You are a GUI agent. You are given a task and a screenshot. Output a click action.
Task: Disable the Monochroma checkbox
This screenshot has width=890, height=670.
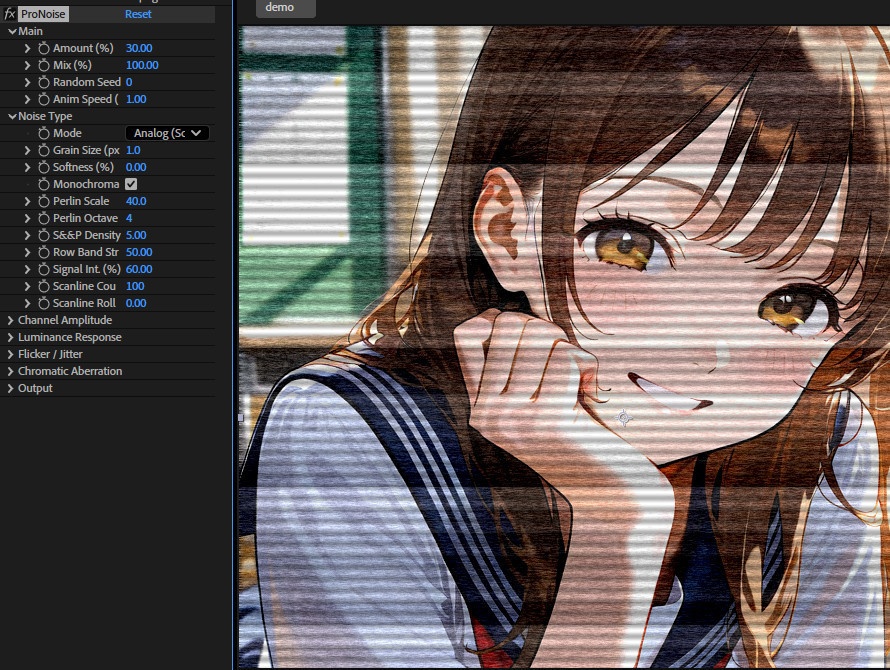tap(130, 184)
